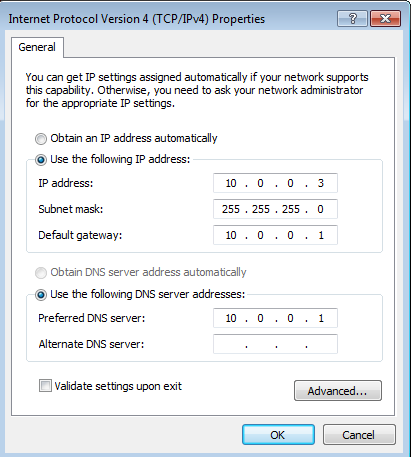Cancel the dialog changes
Image resolution: width=411 pixels, height=457 pixels.
coord(359,435)
